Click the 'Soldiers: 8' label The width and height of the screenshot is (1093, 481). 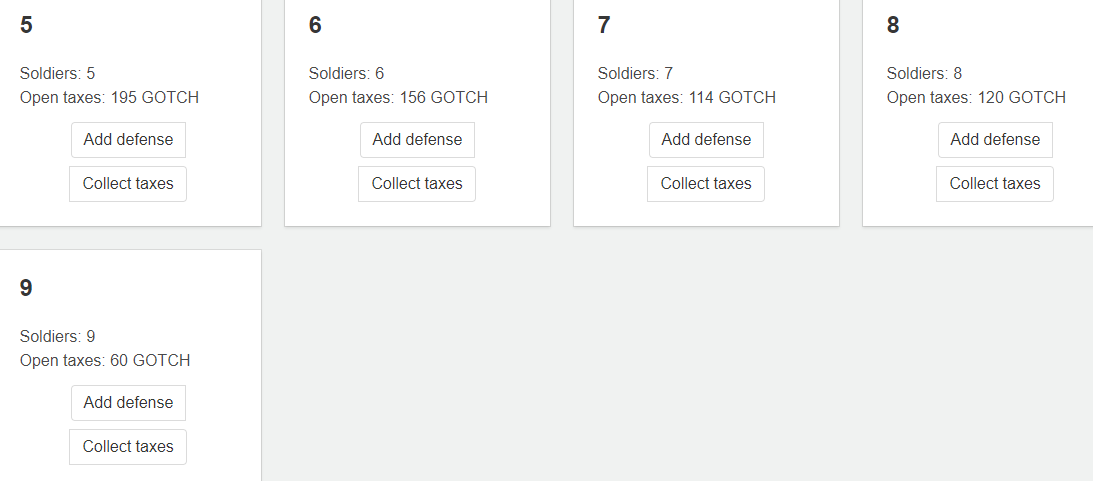[924, 73]
